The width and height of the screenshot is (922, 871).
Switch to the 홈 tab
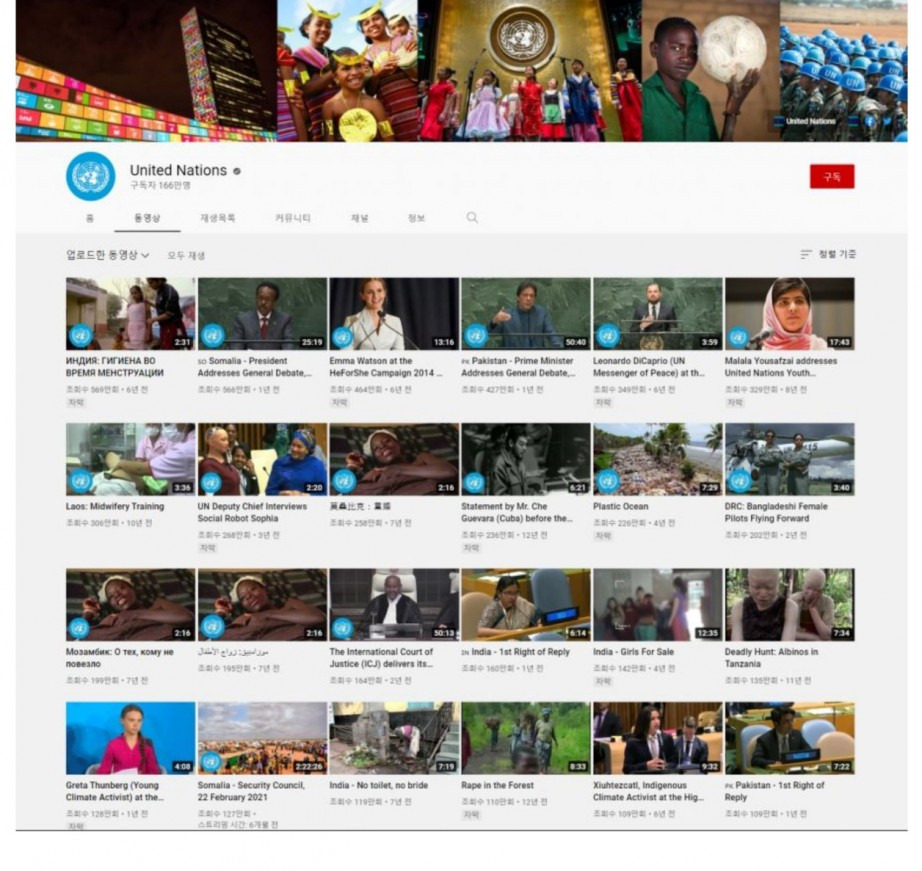tap(89, 218)
